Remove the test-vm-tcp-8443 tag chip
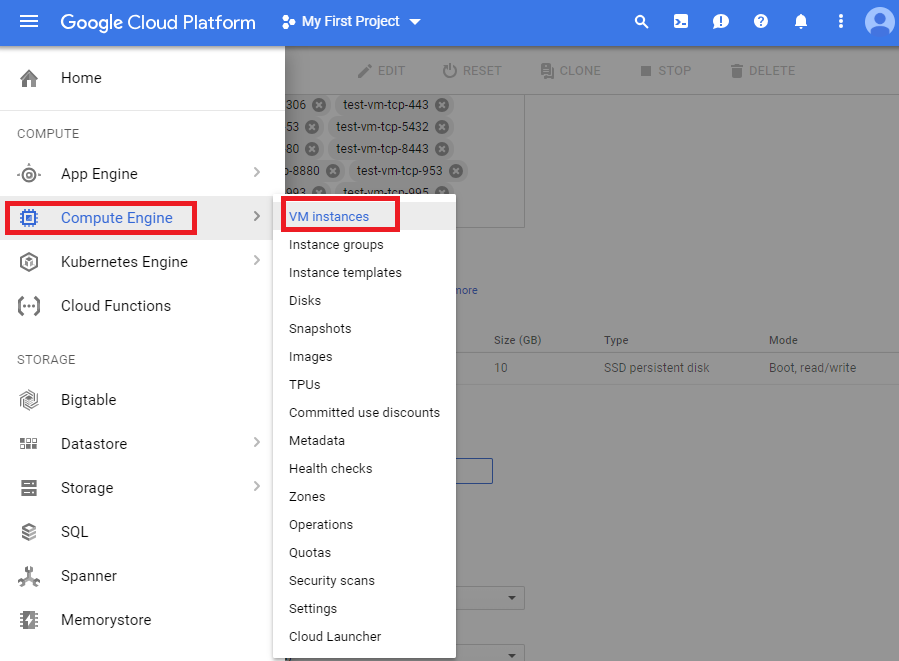Viewport: 899px width, 661px height. [443, 149]
